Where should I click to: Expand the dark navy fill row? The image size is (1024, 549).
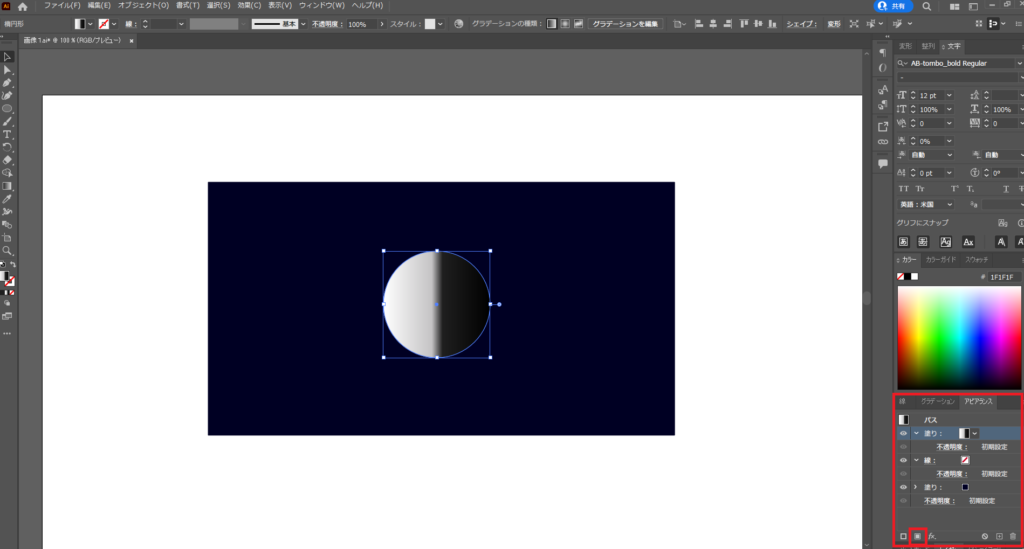tap(916, 487)
